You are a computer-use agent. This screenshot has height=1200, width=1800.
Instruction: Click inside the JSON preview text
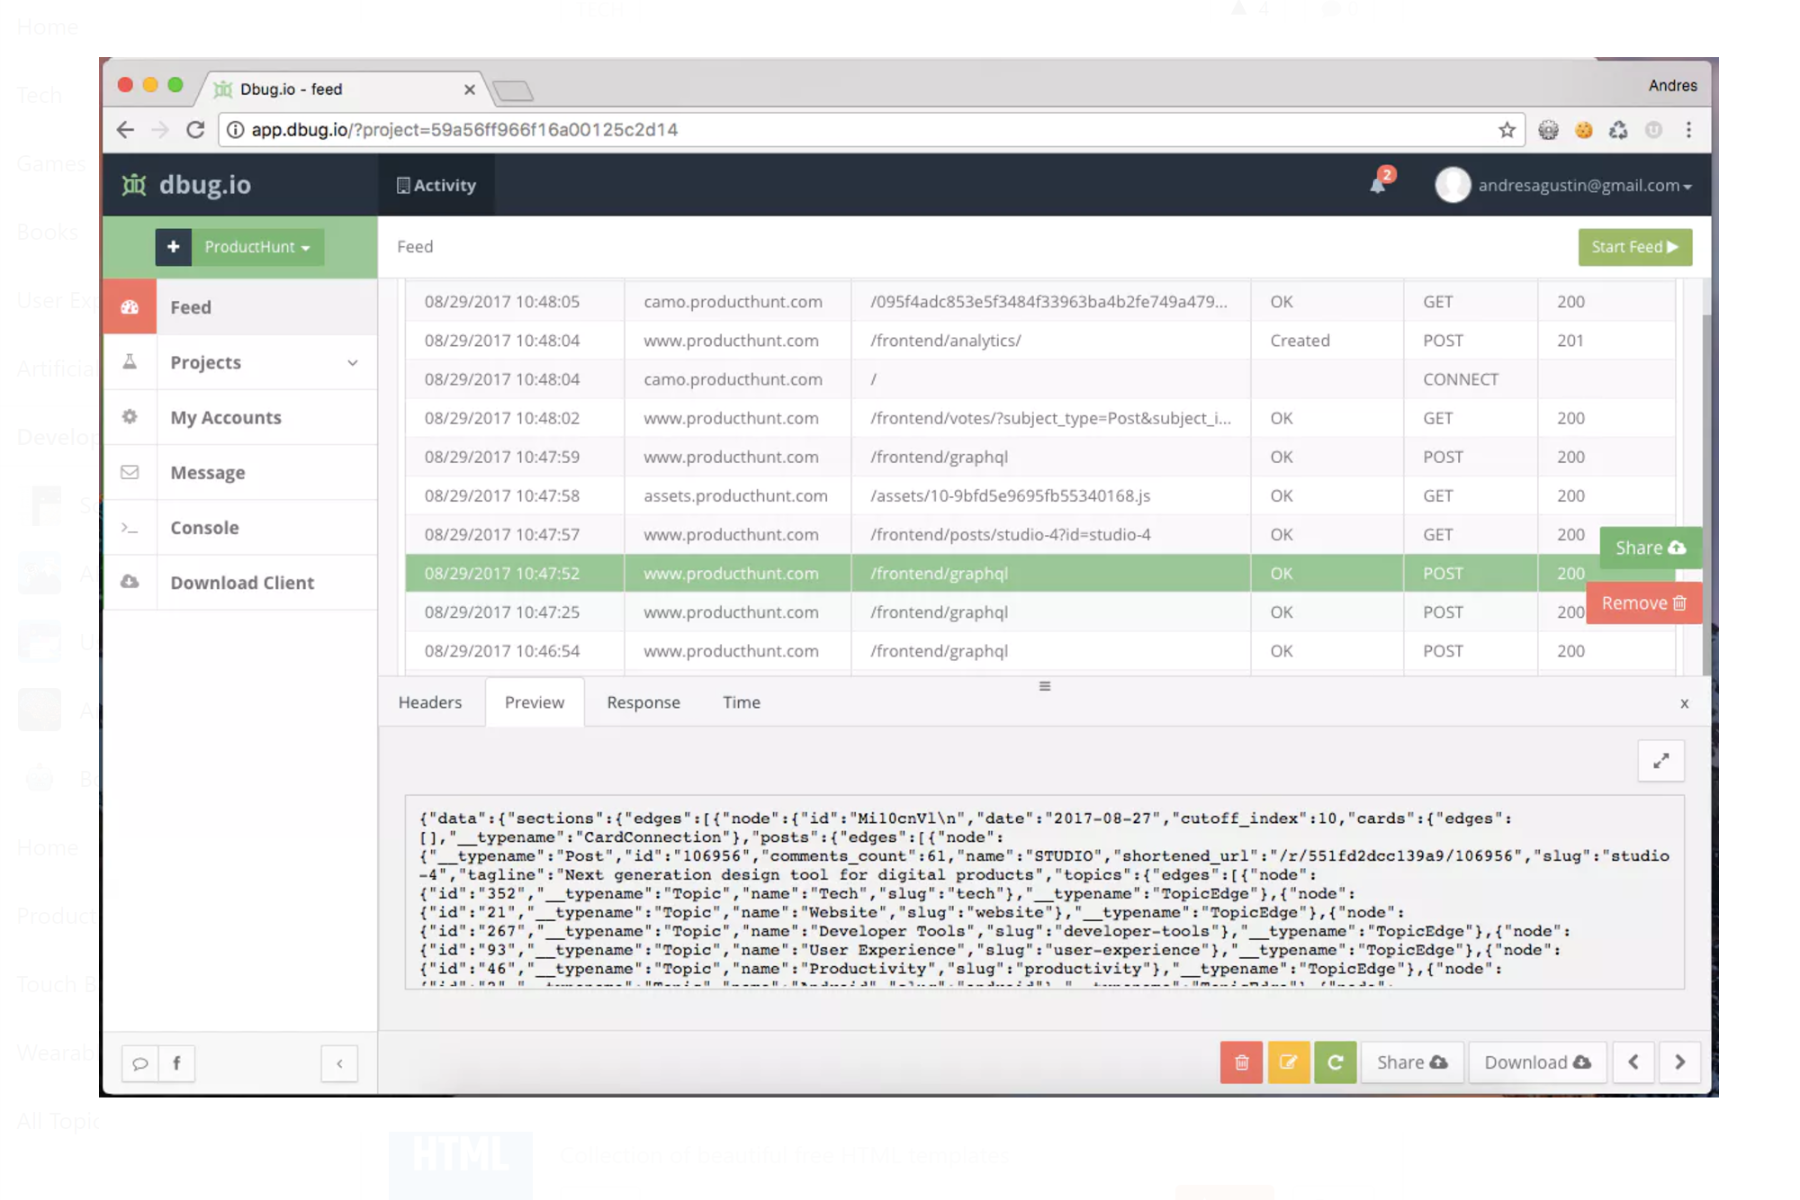[x=1044, y=892]
